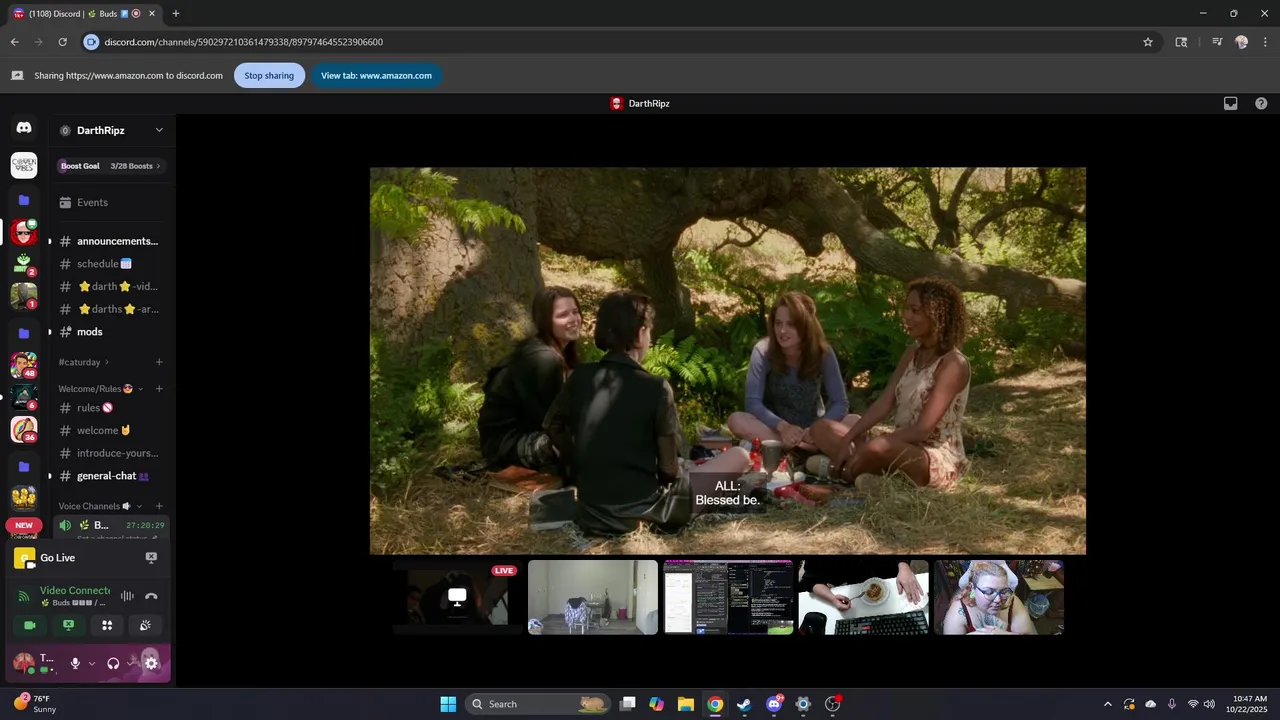The image size is (1280, 720).
Task: Open the introduce-yourself channel
Action: click(110, 453)
